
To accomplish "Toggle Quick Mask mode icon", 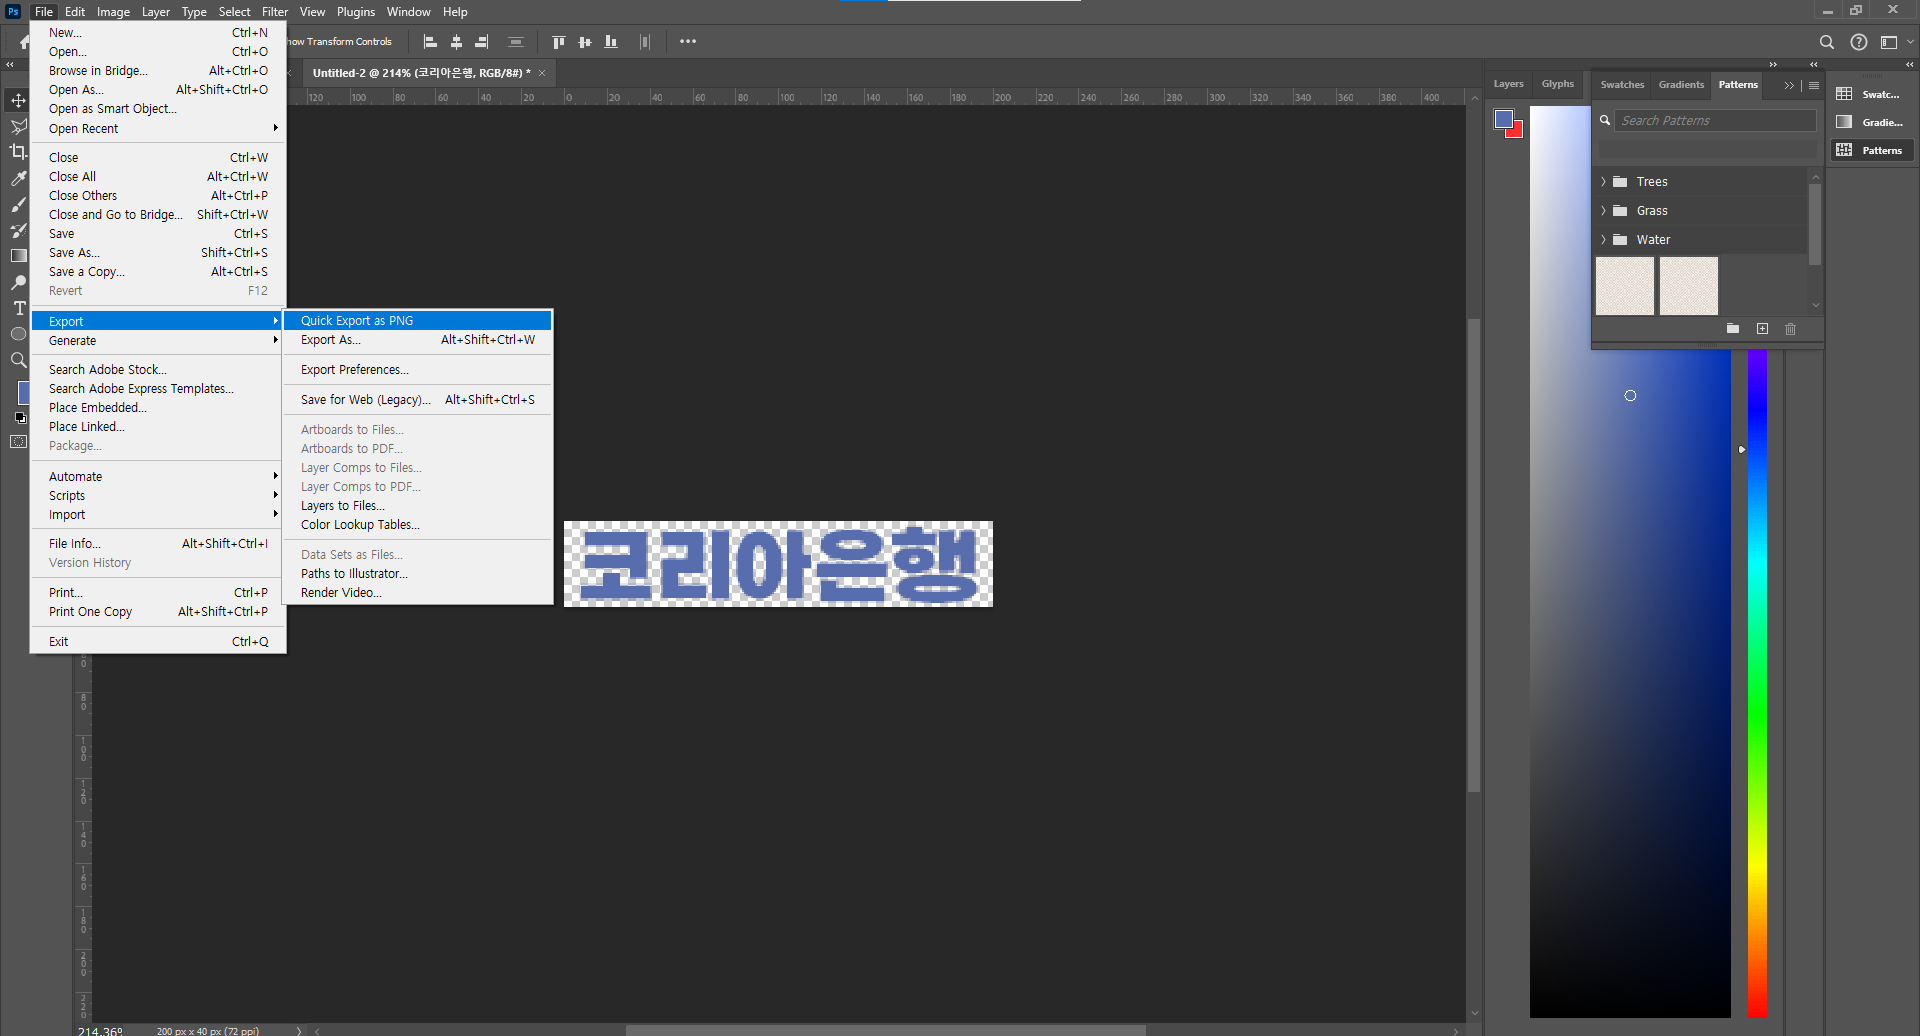I will pos(18,442).
